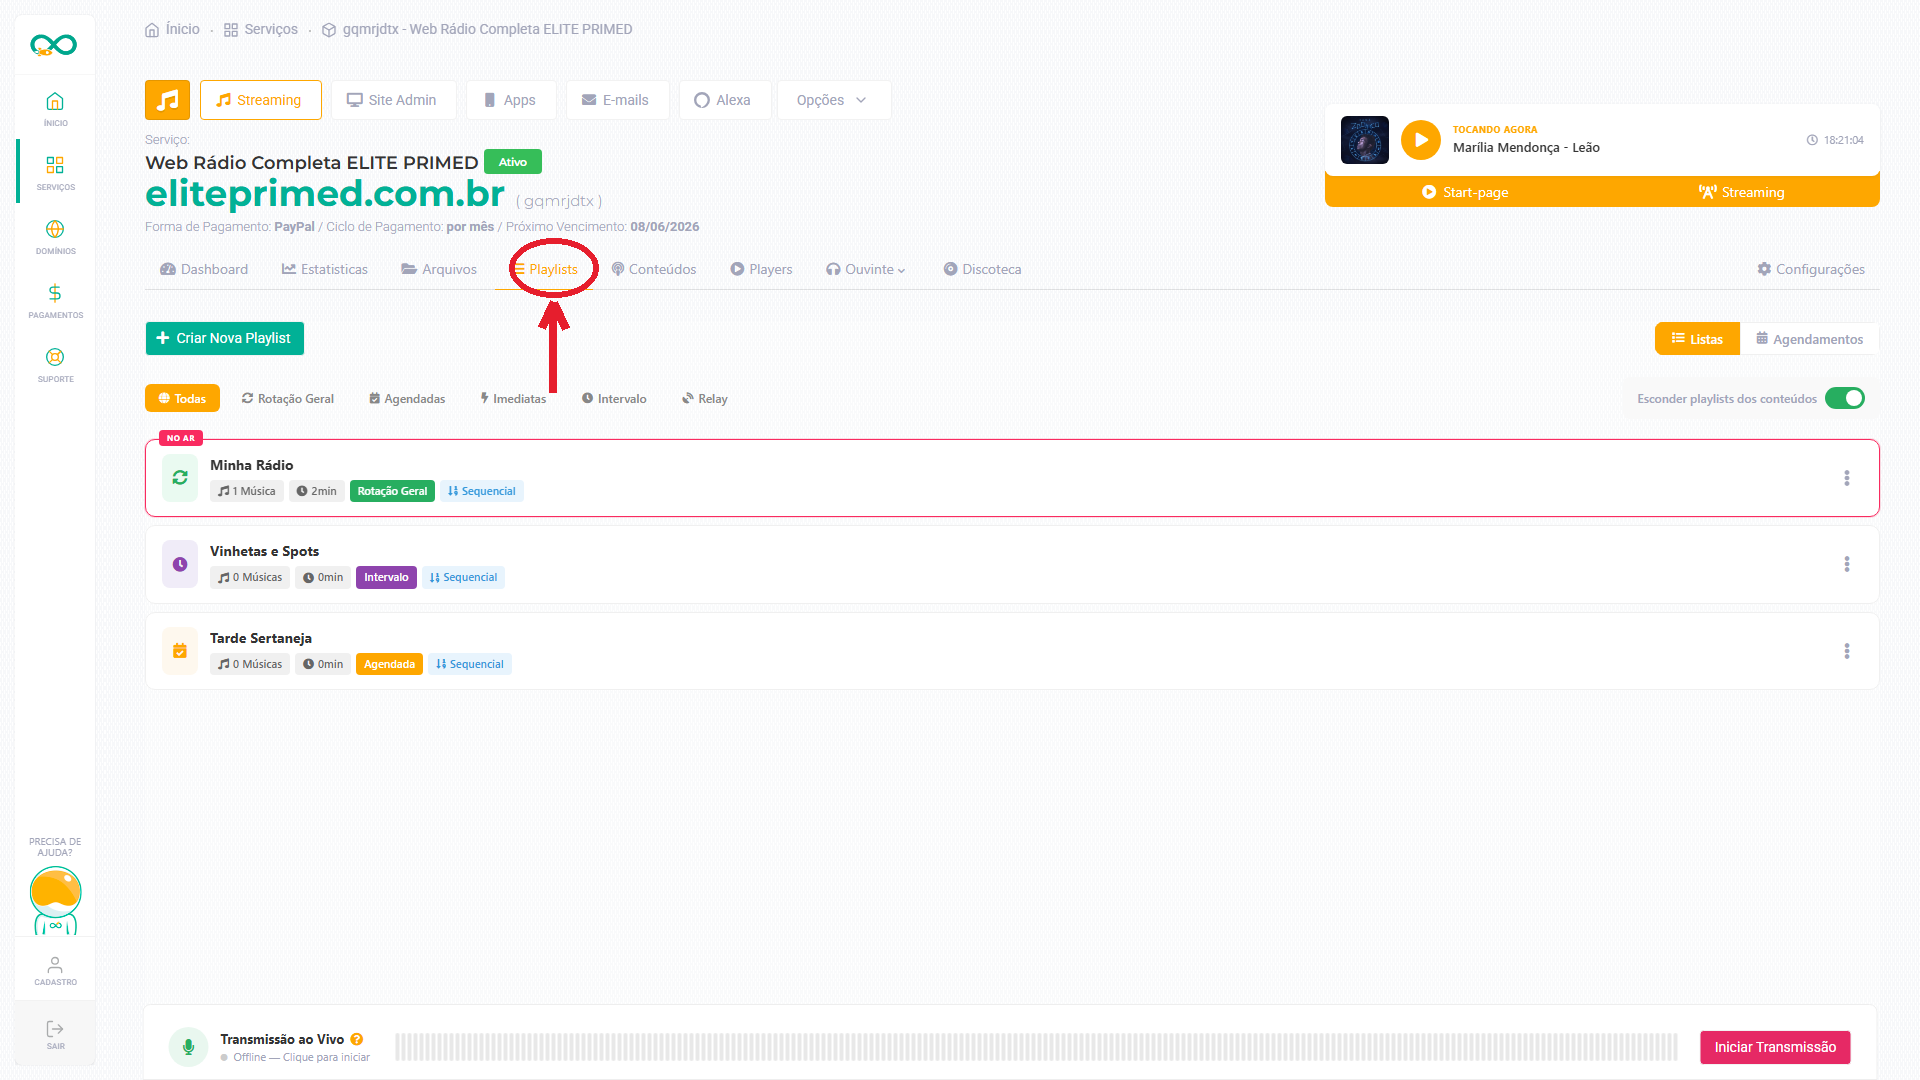1920x1080 pixels.
Task: Open the Dashboard tab
Action: (204, 269)
